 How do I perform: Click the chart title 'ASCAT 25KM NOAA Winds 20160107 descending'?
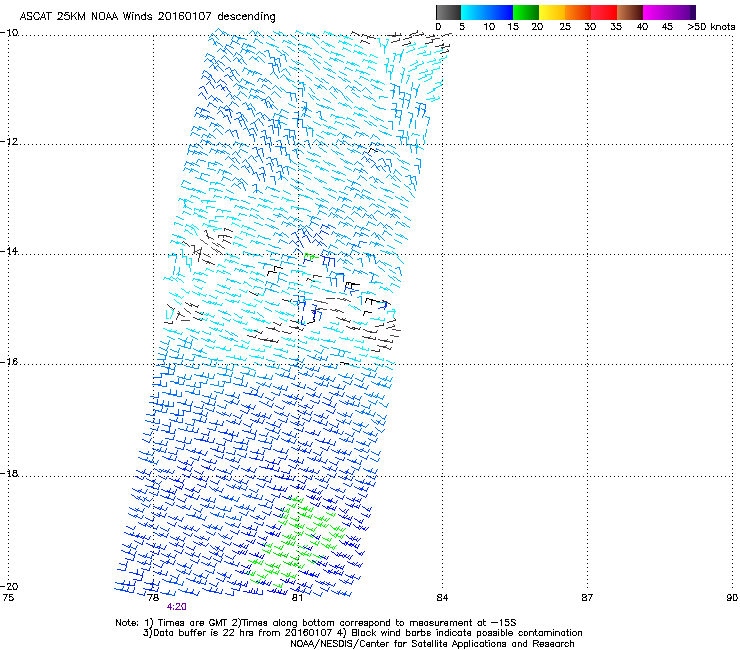click(147, 17)
